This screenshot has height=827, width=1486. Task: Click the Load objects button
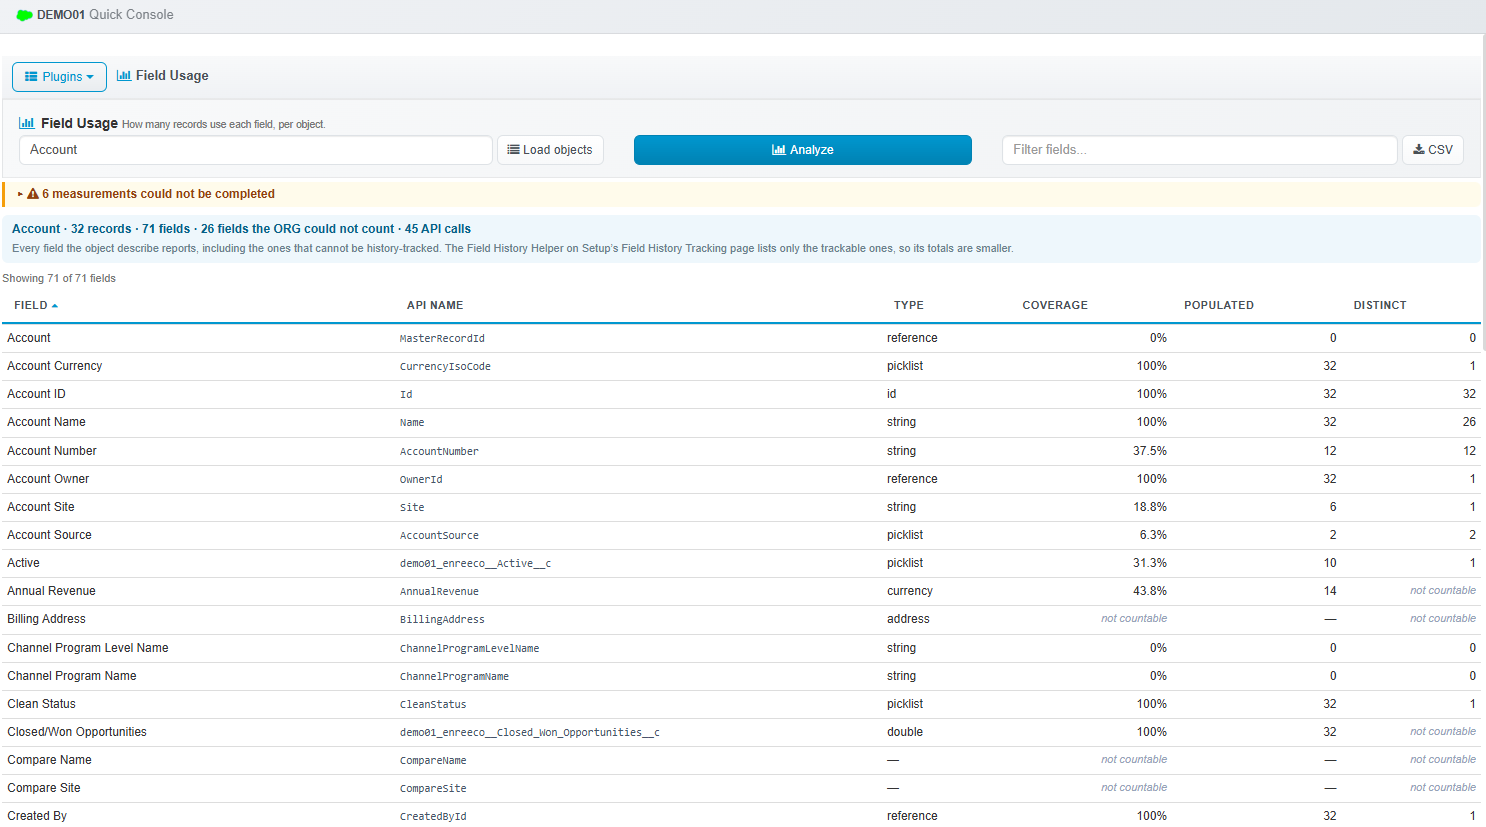pyautogui.click(x=550, y=150)
